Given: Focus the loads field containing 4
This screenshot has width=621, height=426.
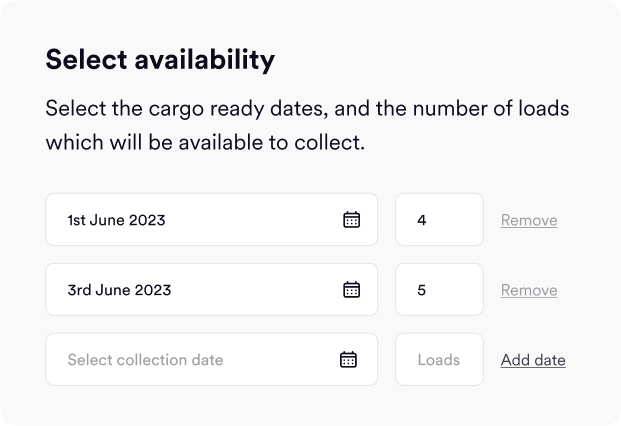Looking at the screenshot, I should 439,220.
